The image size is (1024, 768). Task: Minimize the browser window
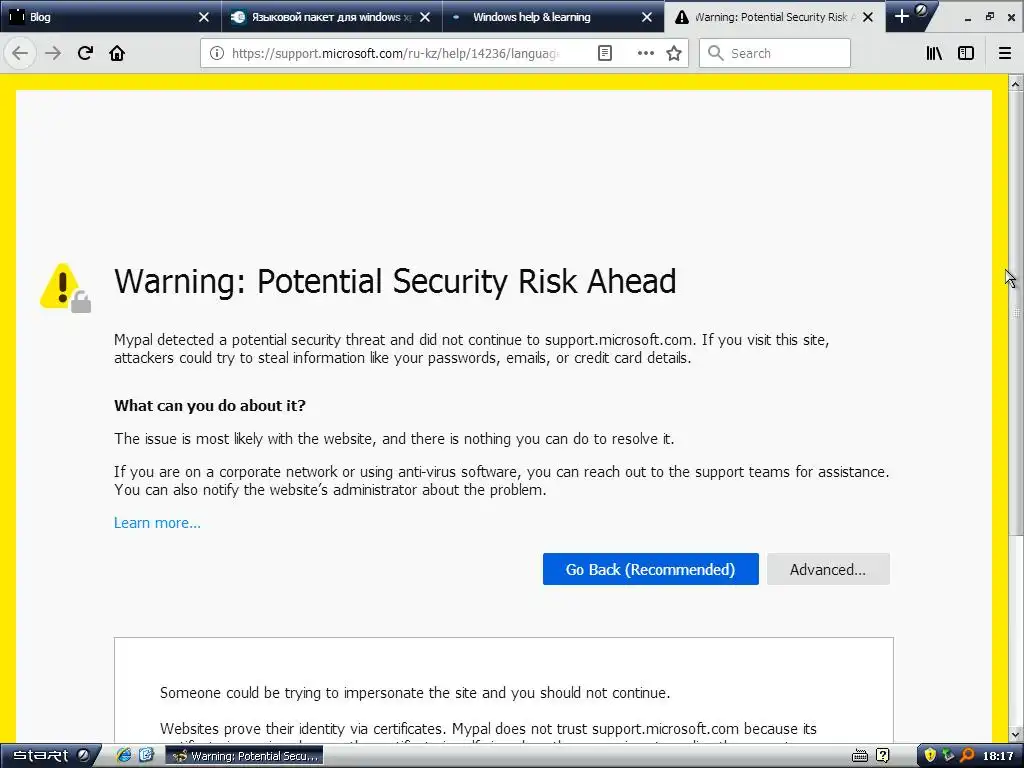(x=968, y=18)
